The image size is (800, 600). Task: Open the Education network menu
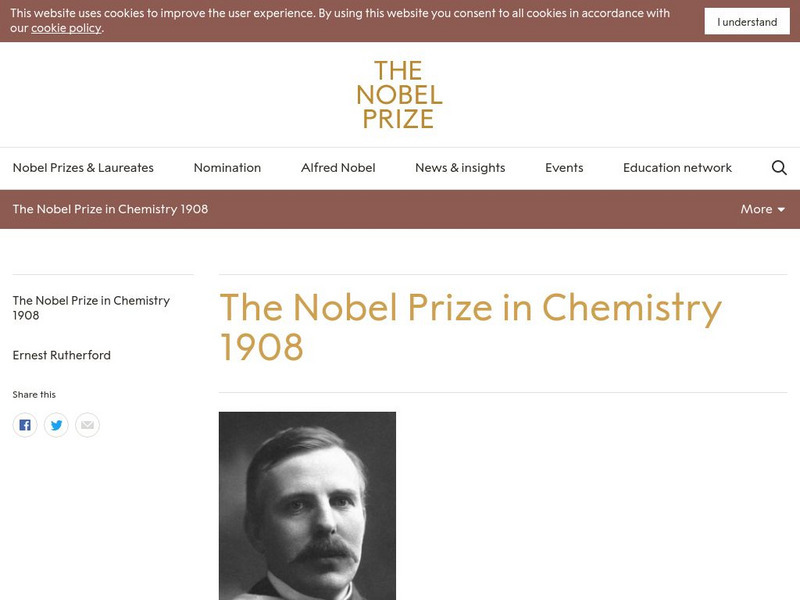pos(677,168)
